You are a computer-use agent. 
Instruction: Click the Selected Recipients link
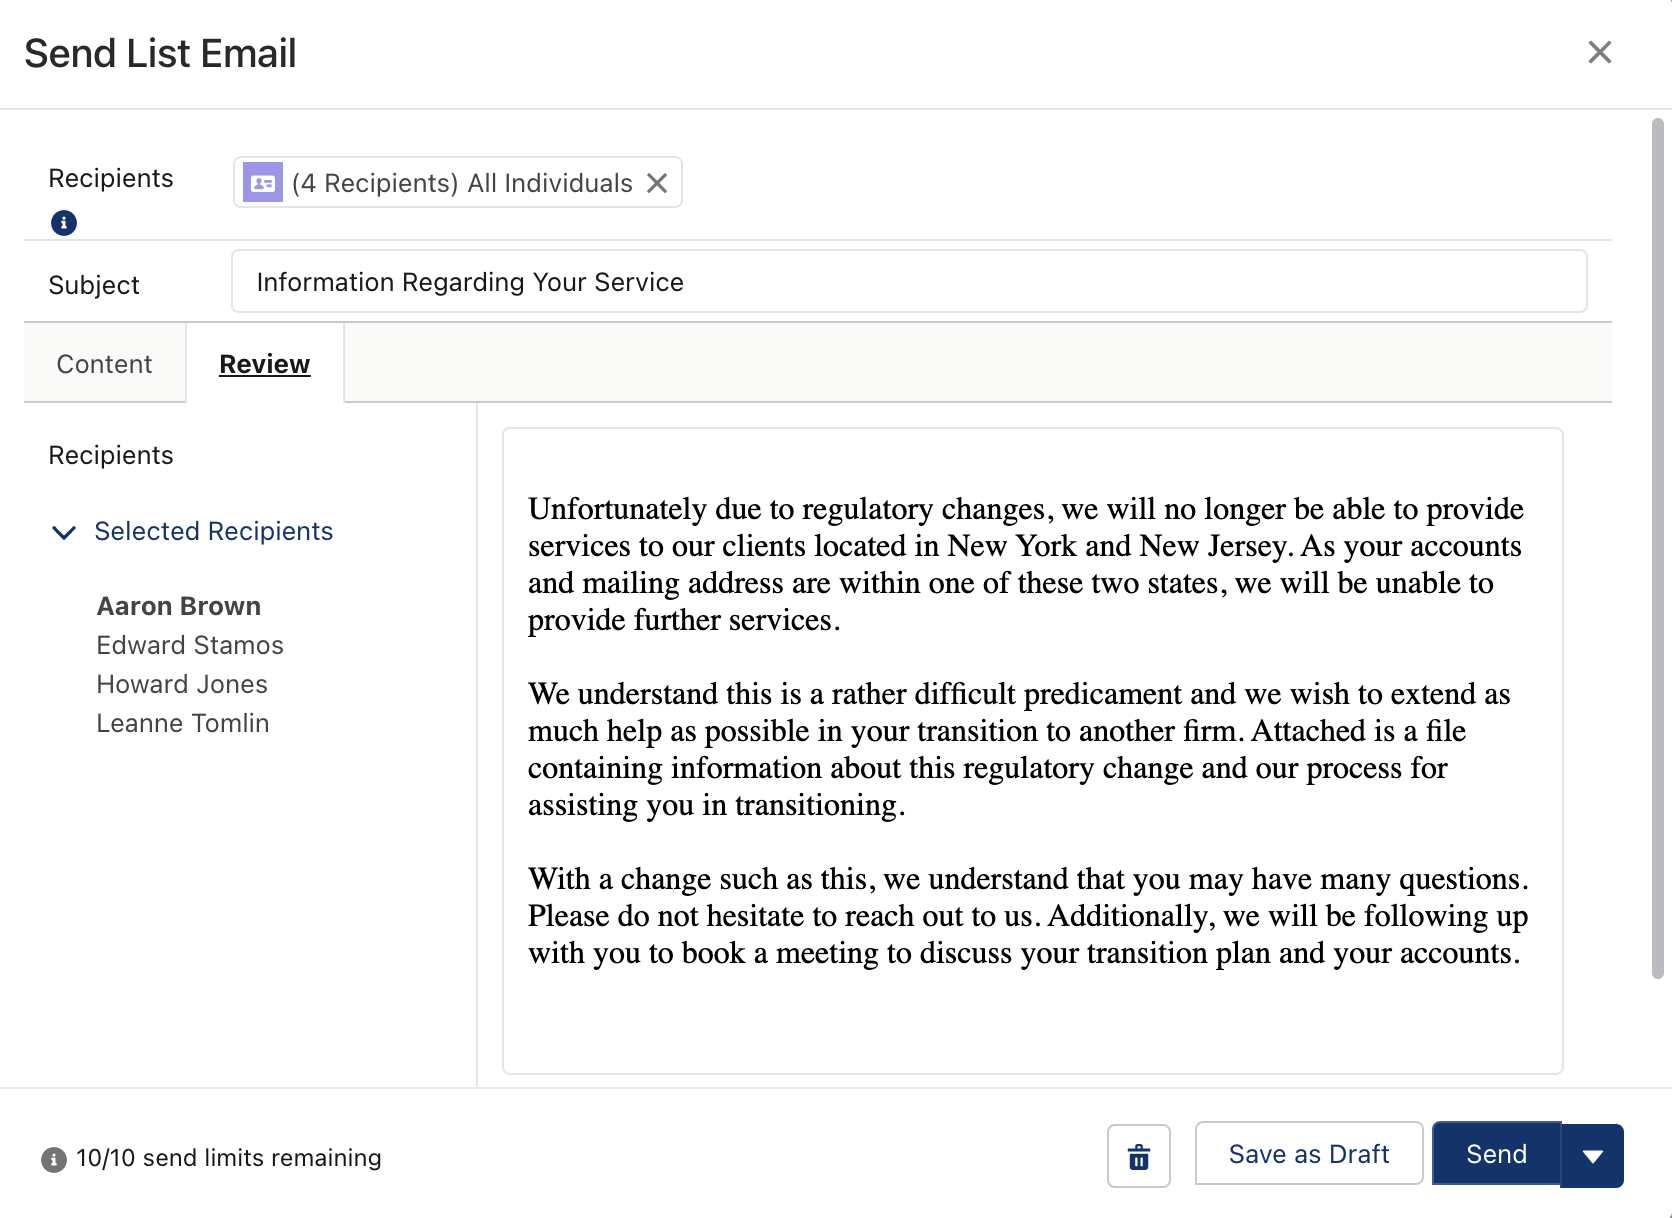point(214,531)
